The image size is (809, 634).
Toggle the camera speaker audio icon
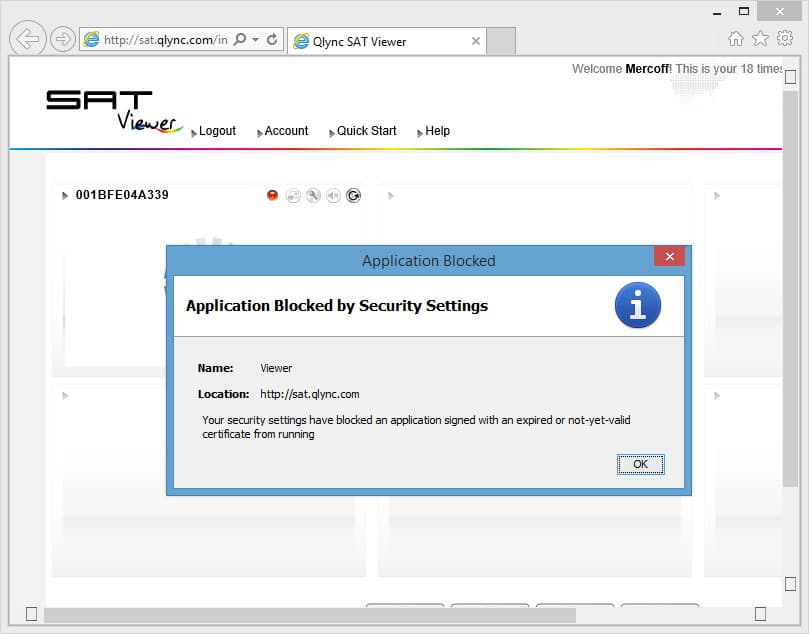333,196
